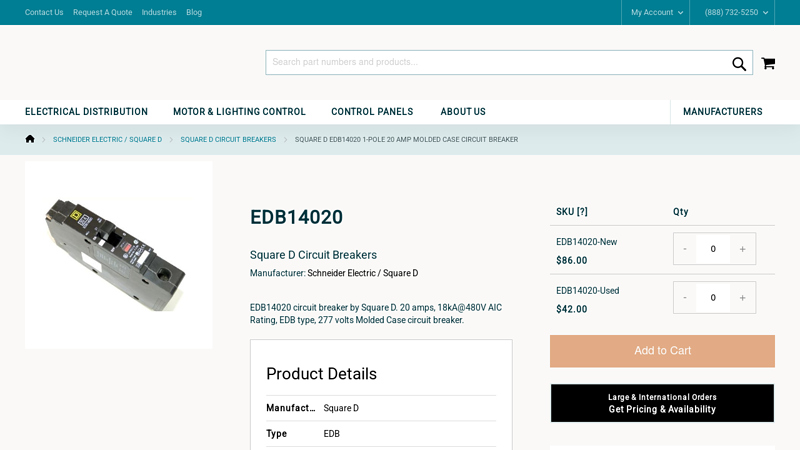Click Schneider Electric / Square D manufacturer link
This screenshot has width=800, height=450.
click(363, 273)
